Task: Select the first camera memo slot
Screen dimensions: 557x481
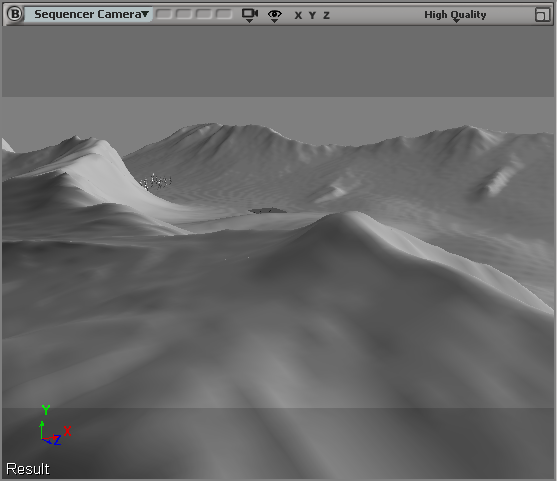Action: (164, 14)
